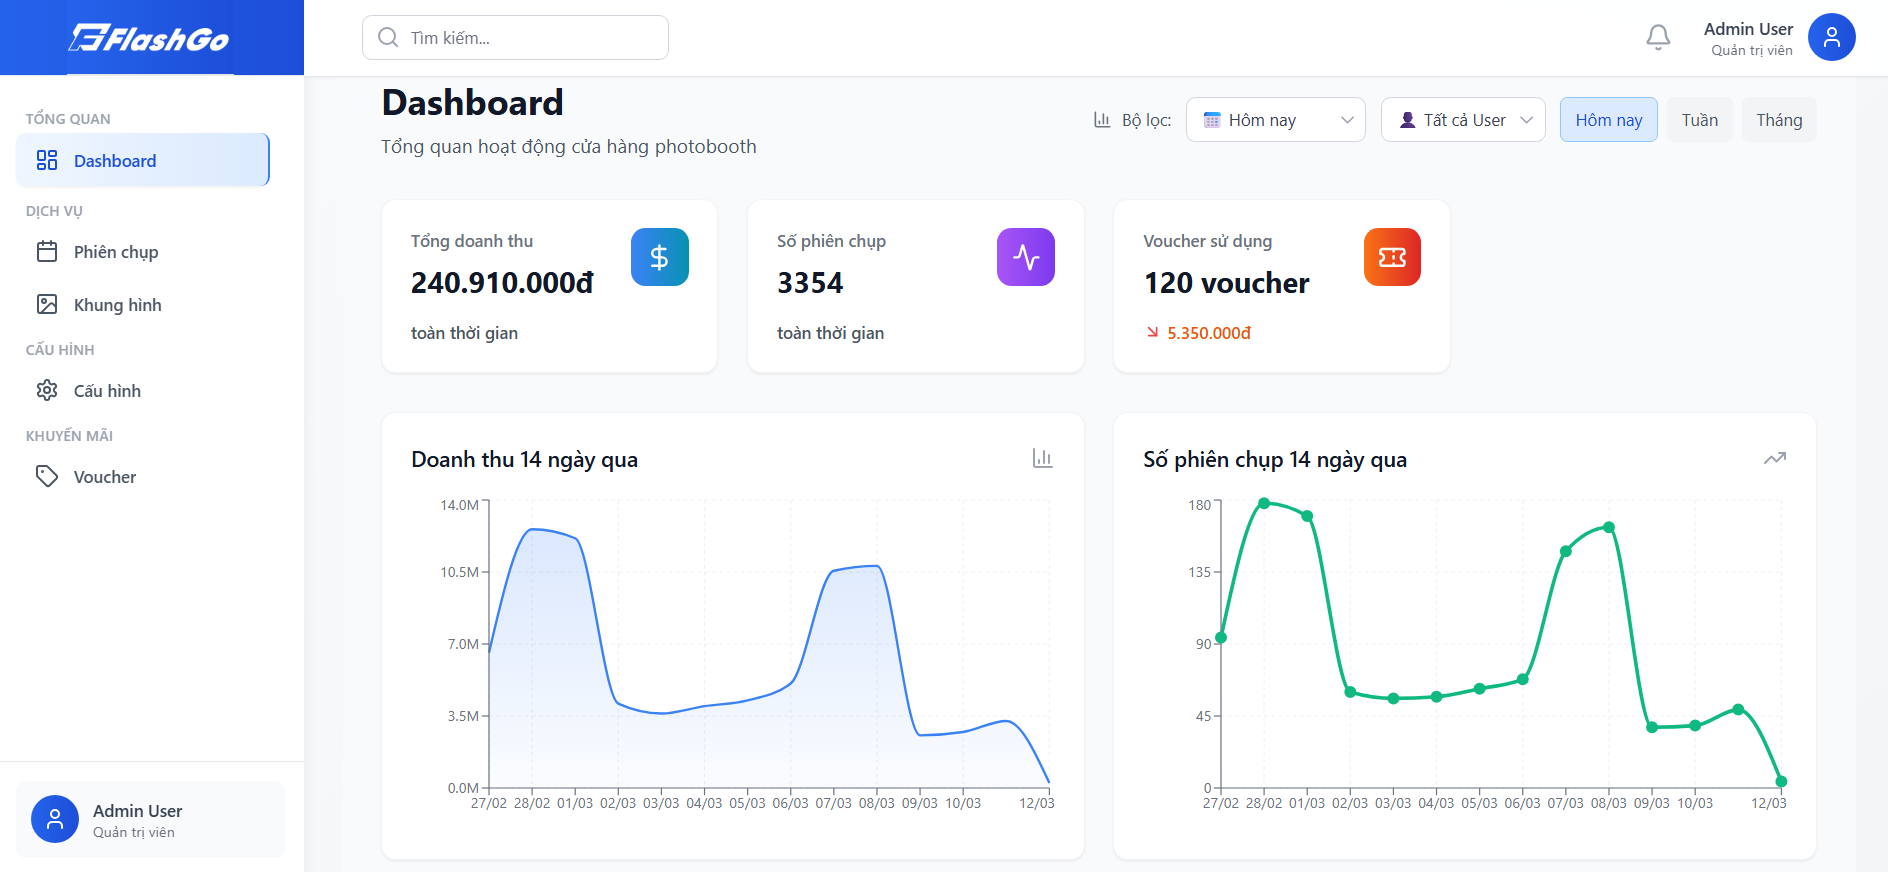Image resolution: width=1888 pixels, height=872 pixels.
Task: Switch to the Tháng time range
Action: (x=1778, y=120)
